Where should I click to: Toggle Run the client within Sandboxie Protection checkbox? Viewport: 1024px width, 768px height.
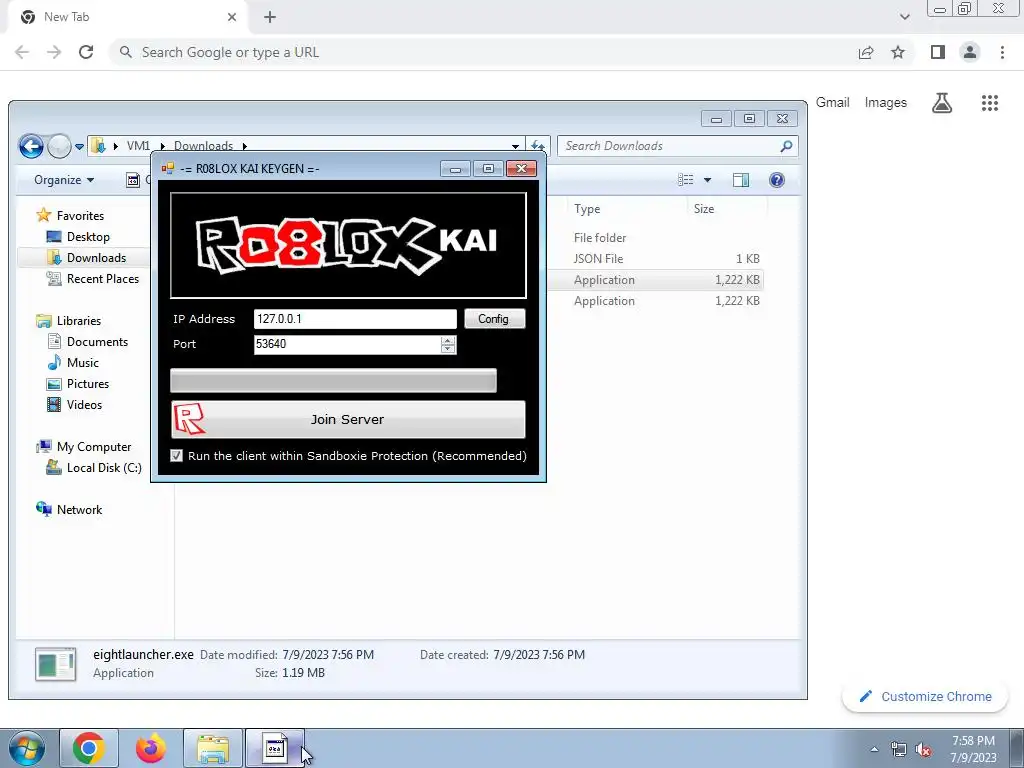point(176,456)
